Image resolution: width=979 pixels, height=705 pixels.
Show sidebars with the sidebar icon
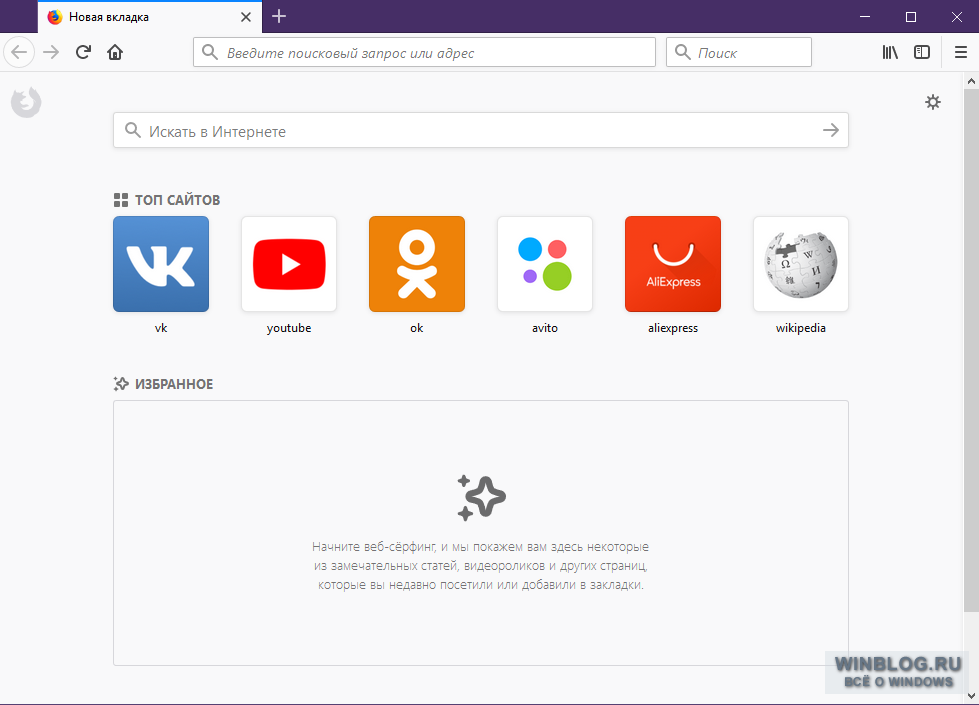[x=922, y=52]
